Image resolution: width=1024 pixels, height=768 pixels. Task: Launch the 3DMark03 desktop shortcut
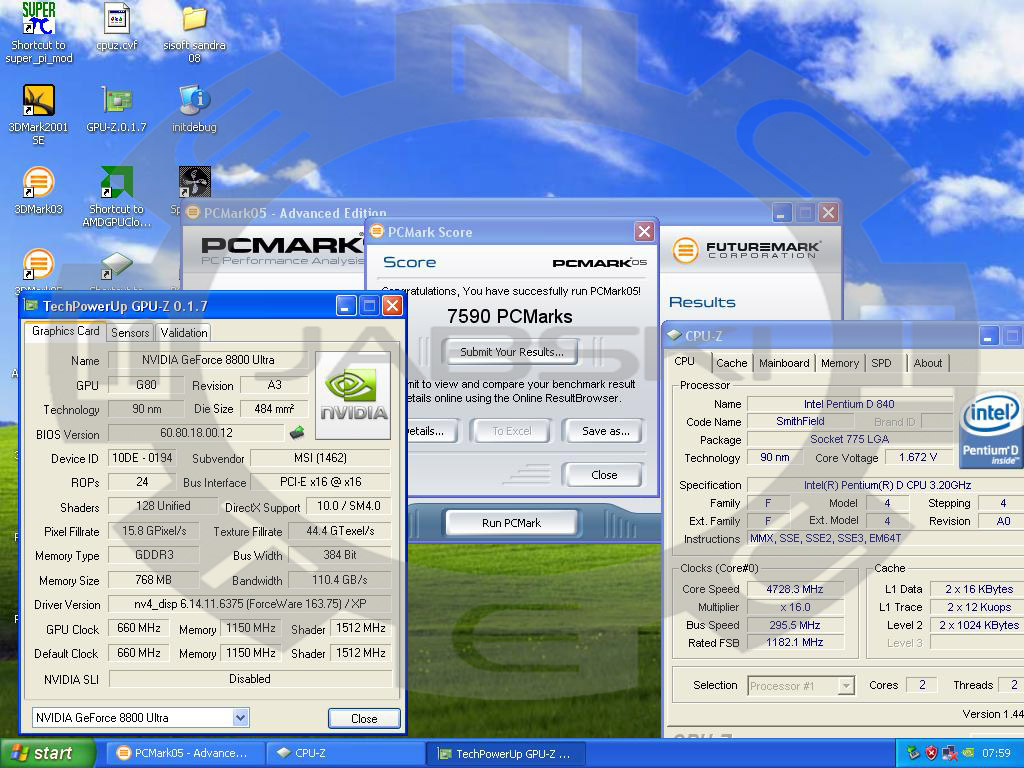(38, 182)
